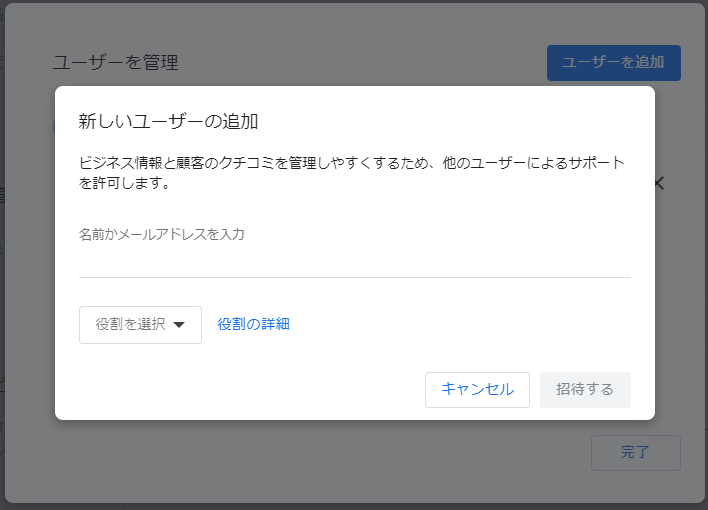The height and width of the screenshot is (510, 708).
Task: Click the ユーザーを管理 heading text
Action: tap(116, 62)
